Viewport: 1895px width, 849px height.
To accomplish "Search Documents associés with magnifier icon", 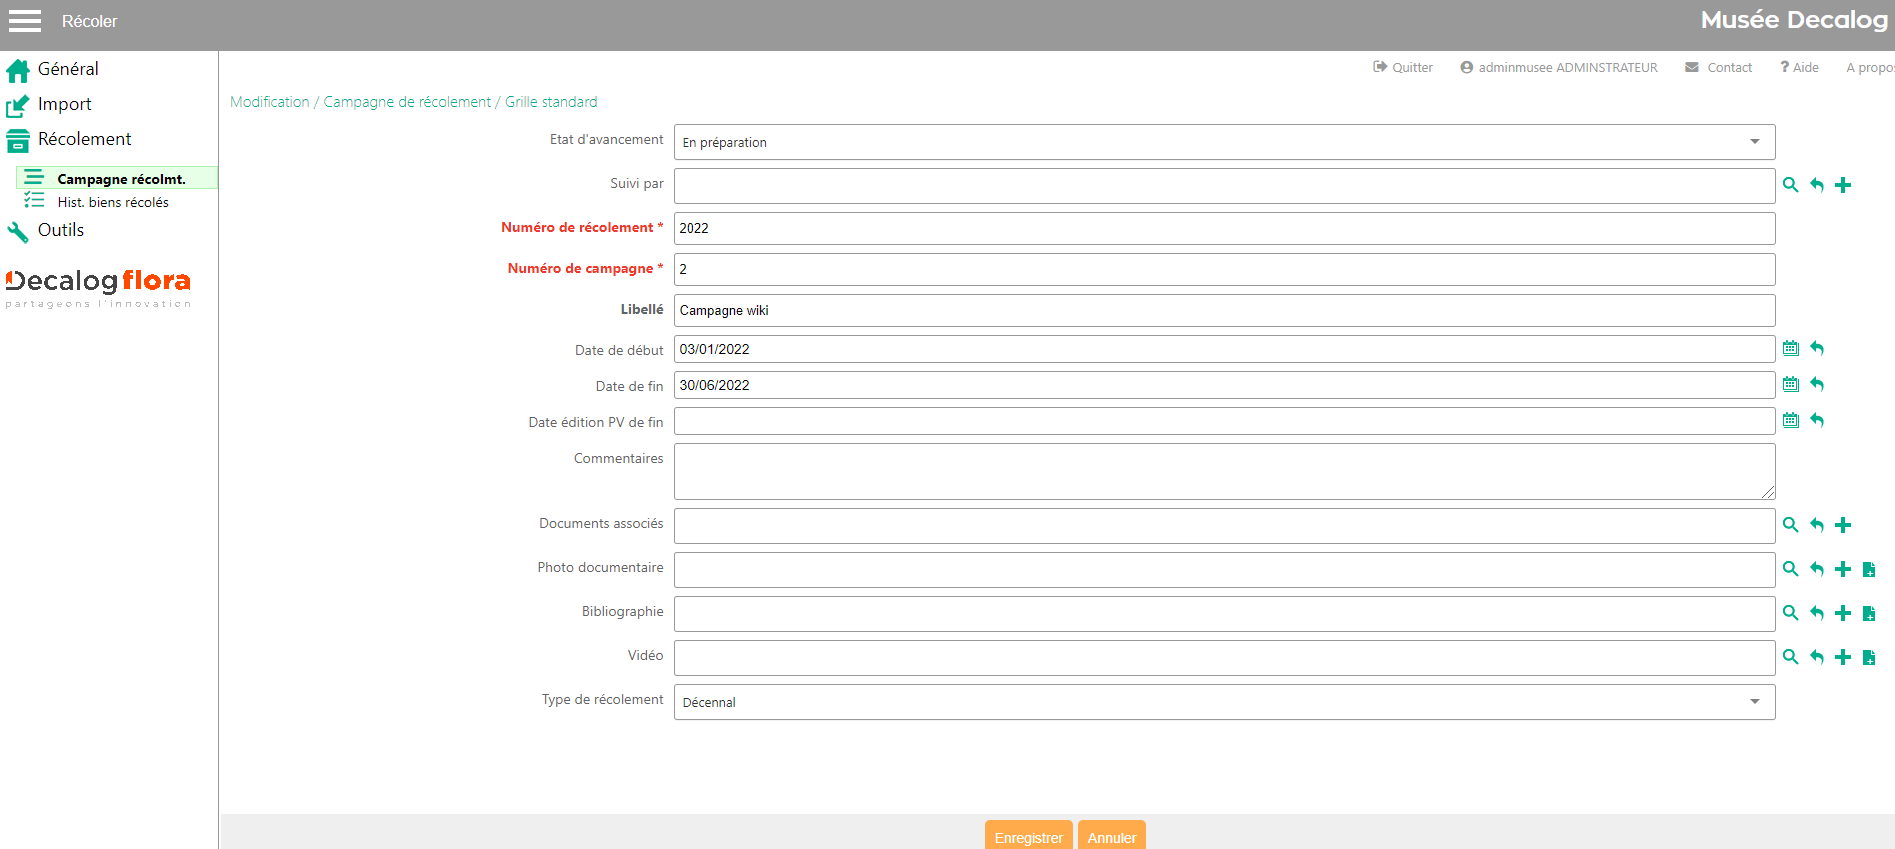I will pyautogui.click(x=1790, y=525).
